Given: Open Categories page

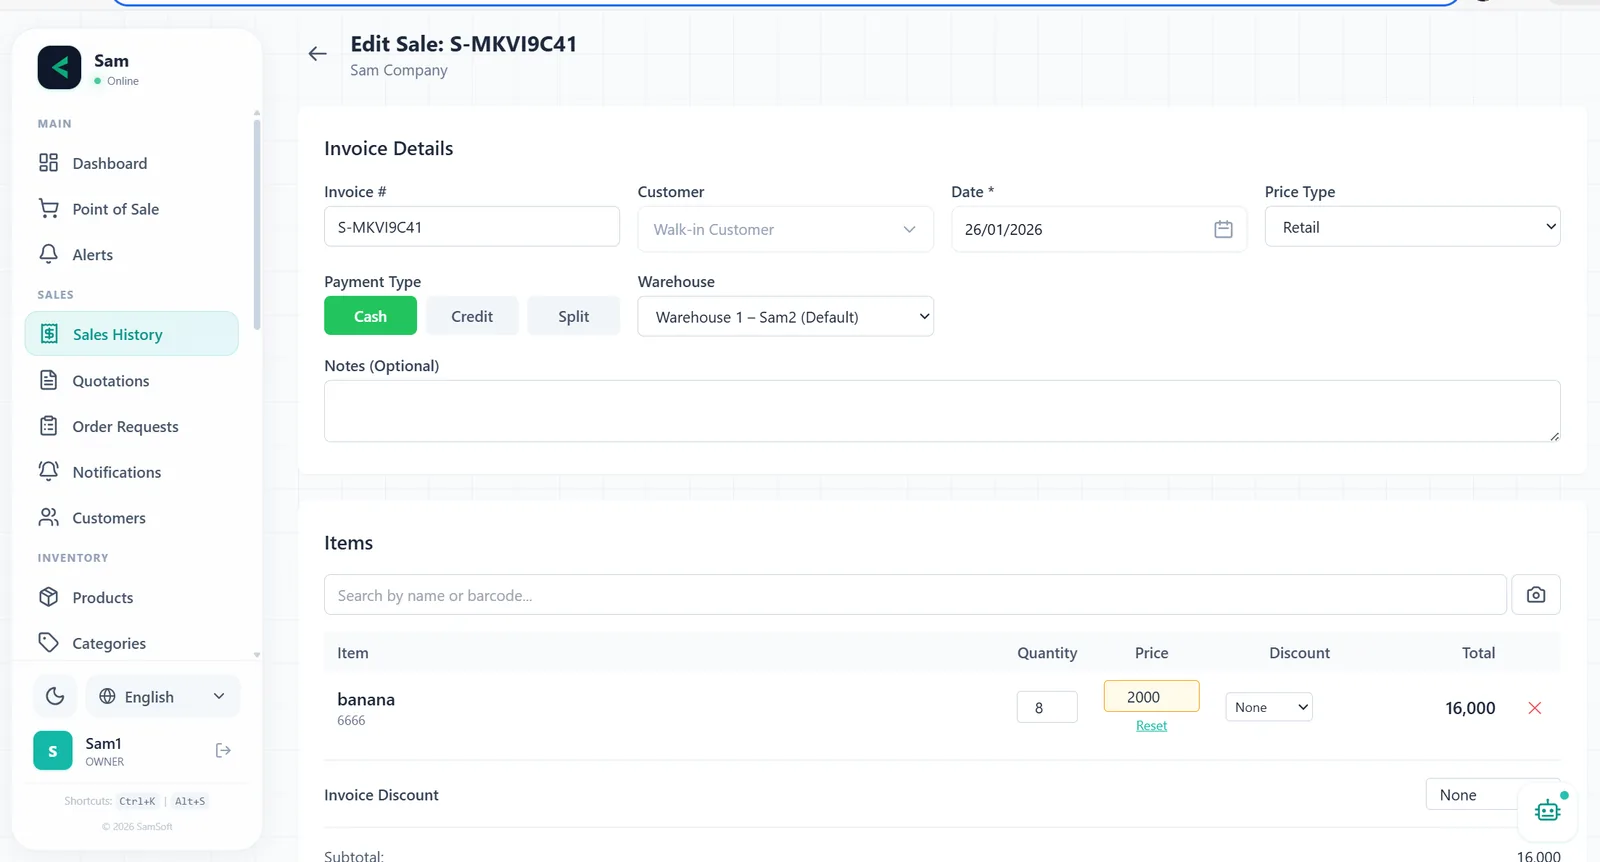Looking at the screenshot, I should (x=132, y=643).
